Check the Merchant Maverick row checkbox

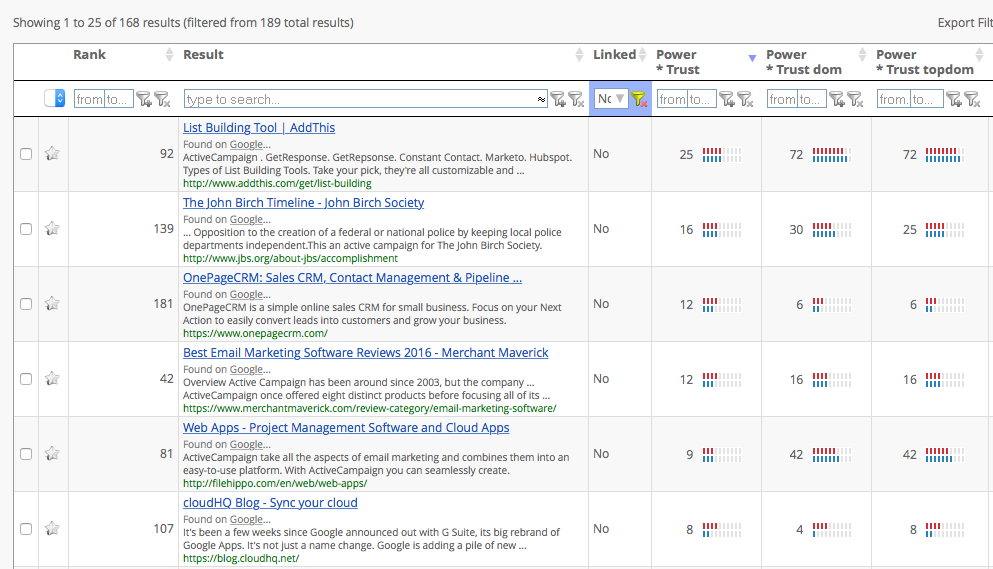(x=26, y=379)
